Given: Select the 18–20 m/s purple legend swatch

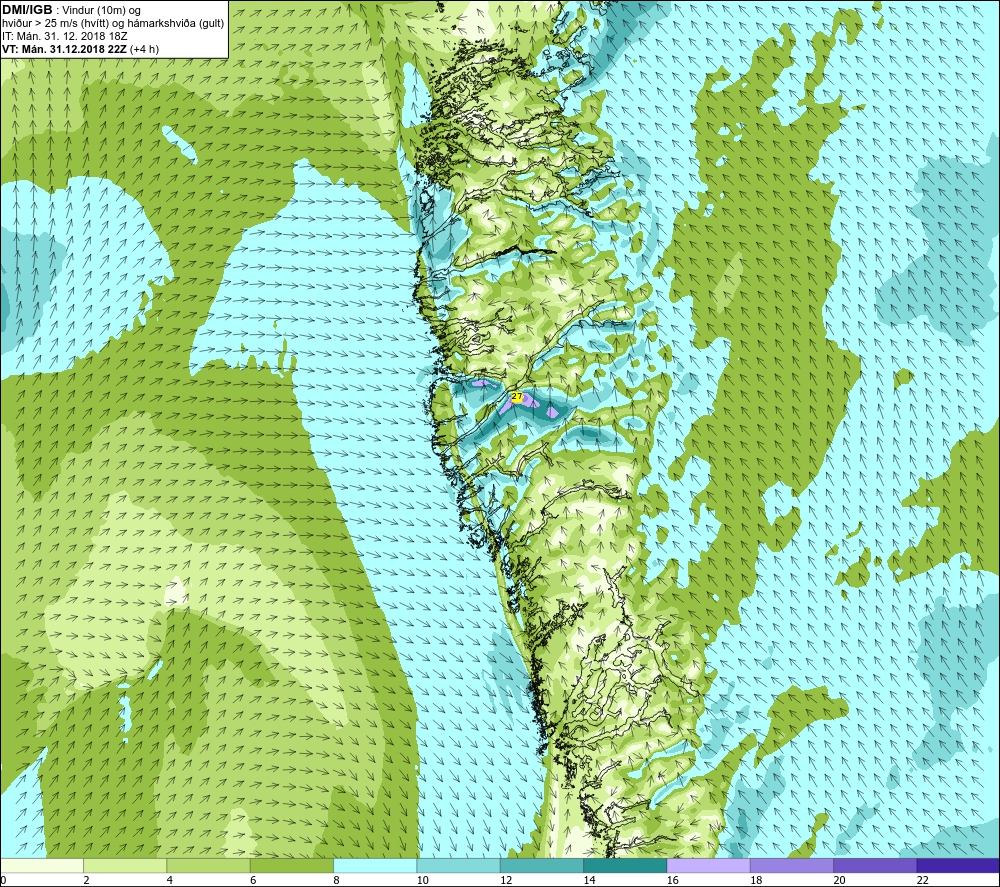Looking at the screenshot, I should [791, 865].
